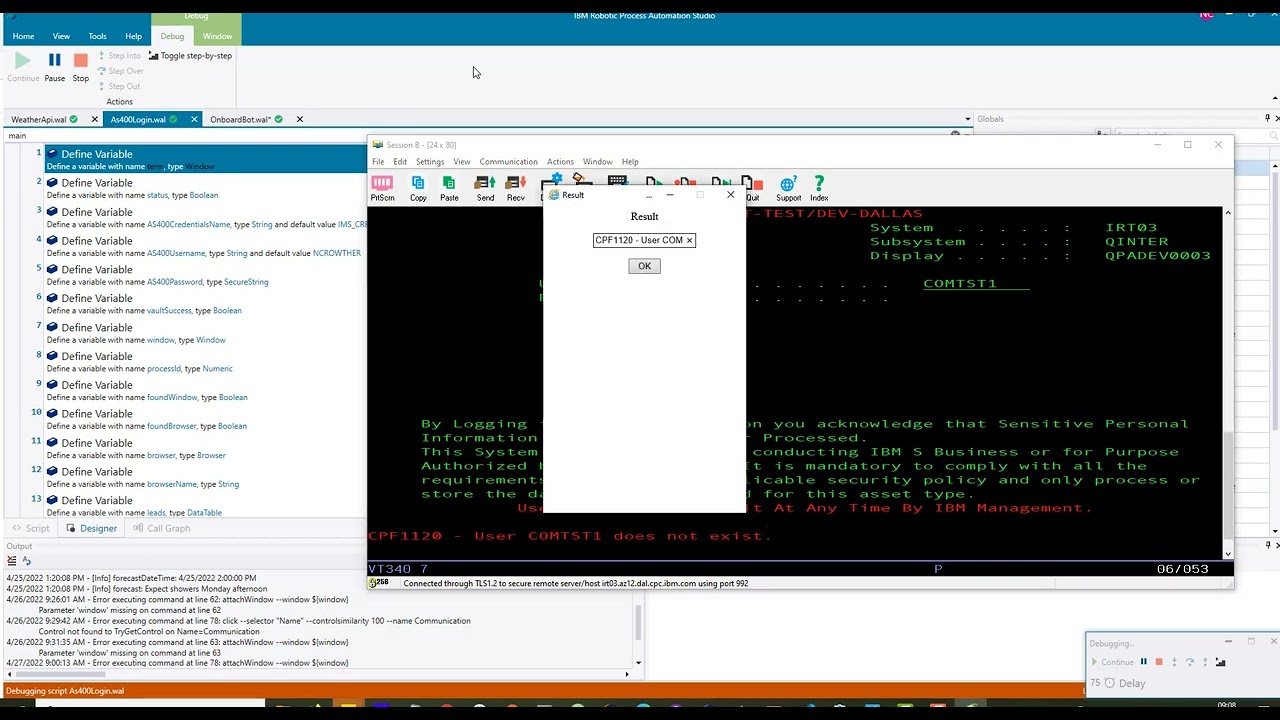
Task: Open the Help ribbon tab in Studio
Action: tap(133, 36)
